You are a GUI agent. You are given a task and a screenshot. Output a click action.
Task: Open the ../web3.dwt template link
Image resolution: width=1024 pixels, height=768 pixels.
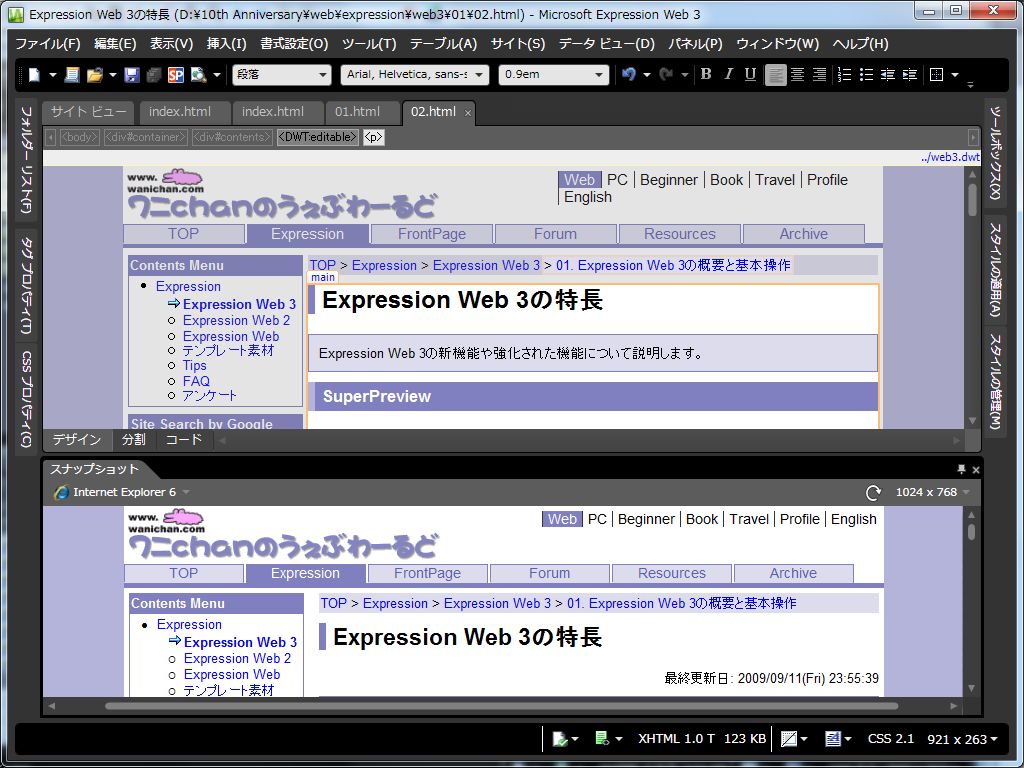(950, 157)
